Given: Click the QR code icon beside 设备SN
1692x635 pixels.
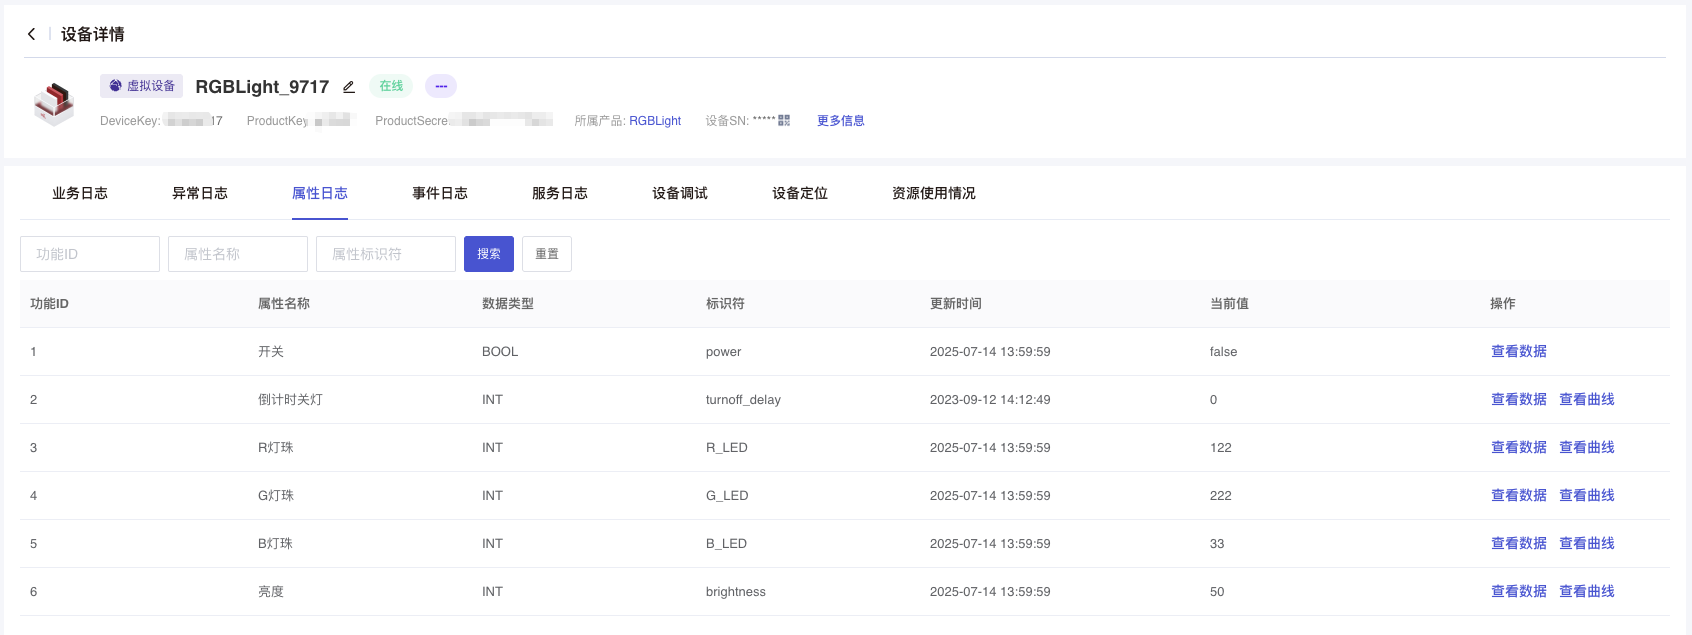Looking at the screenshot, I should [784, 120].
